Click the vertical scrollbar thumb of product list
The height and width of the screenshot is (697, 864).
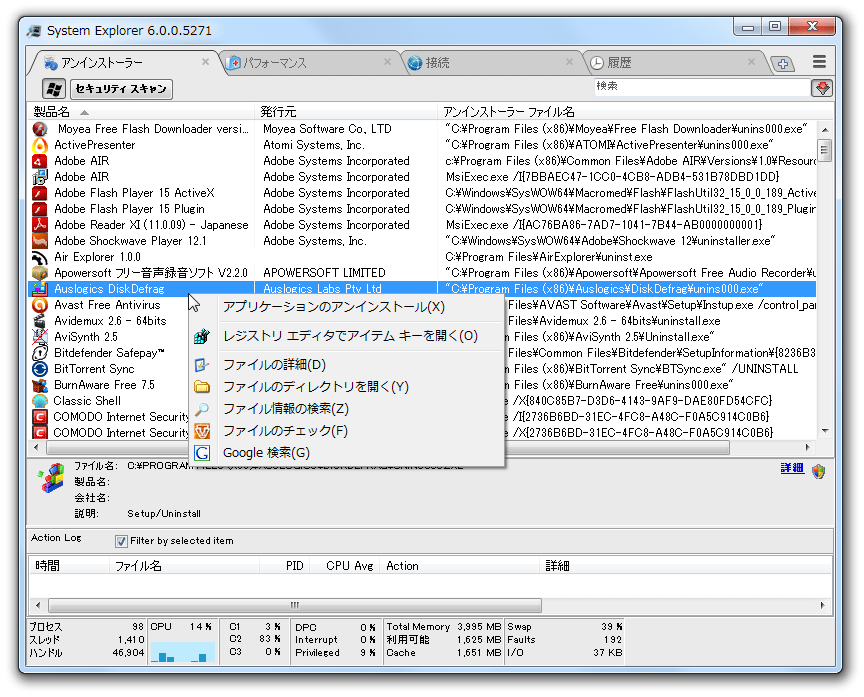(824, 151)
